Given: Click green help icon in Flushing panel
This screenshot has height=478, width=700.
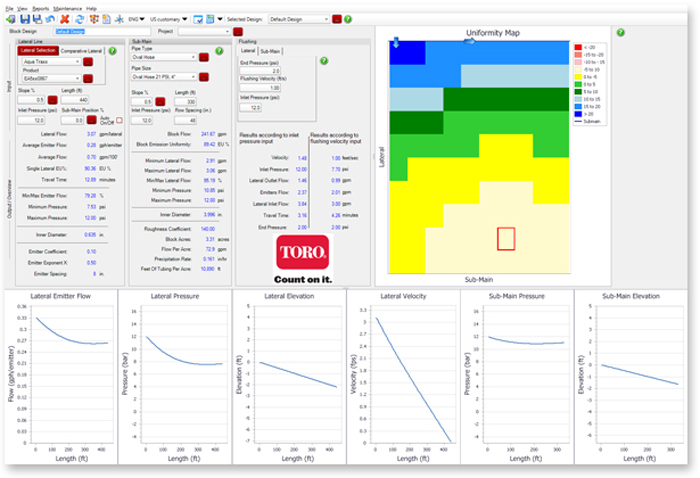Looking at the screenshot, I should click(x=323, y=61).
